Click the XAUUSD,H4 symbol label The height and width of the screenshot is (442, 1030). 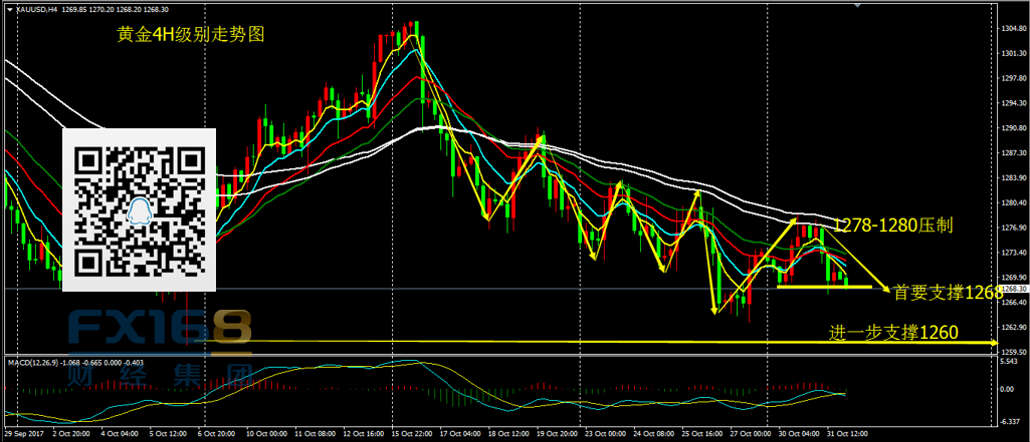pos(38,7)
